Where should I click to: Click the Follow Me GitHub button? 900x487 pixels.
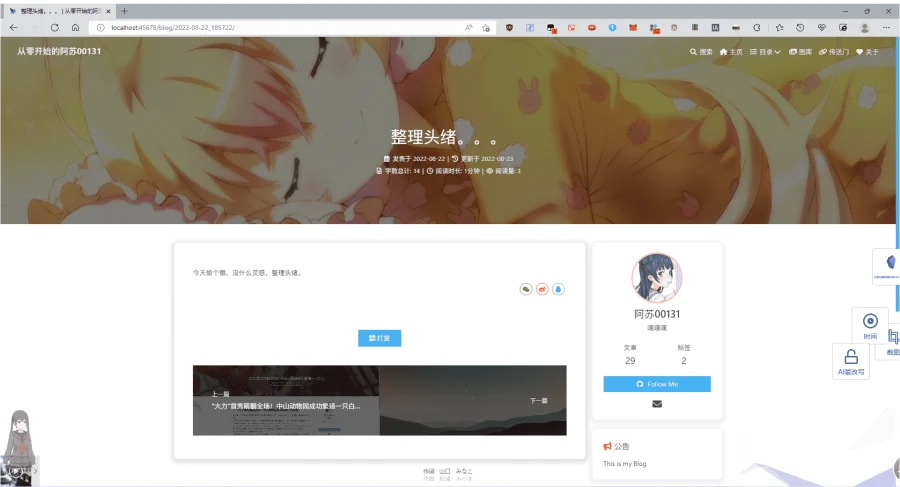(x=657, y=384)
